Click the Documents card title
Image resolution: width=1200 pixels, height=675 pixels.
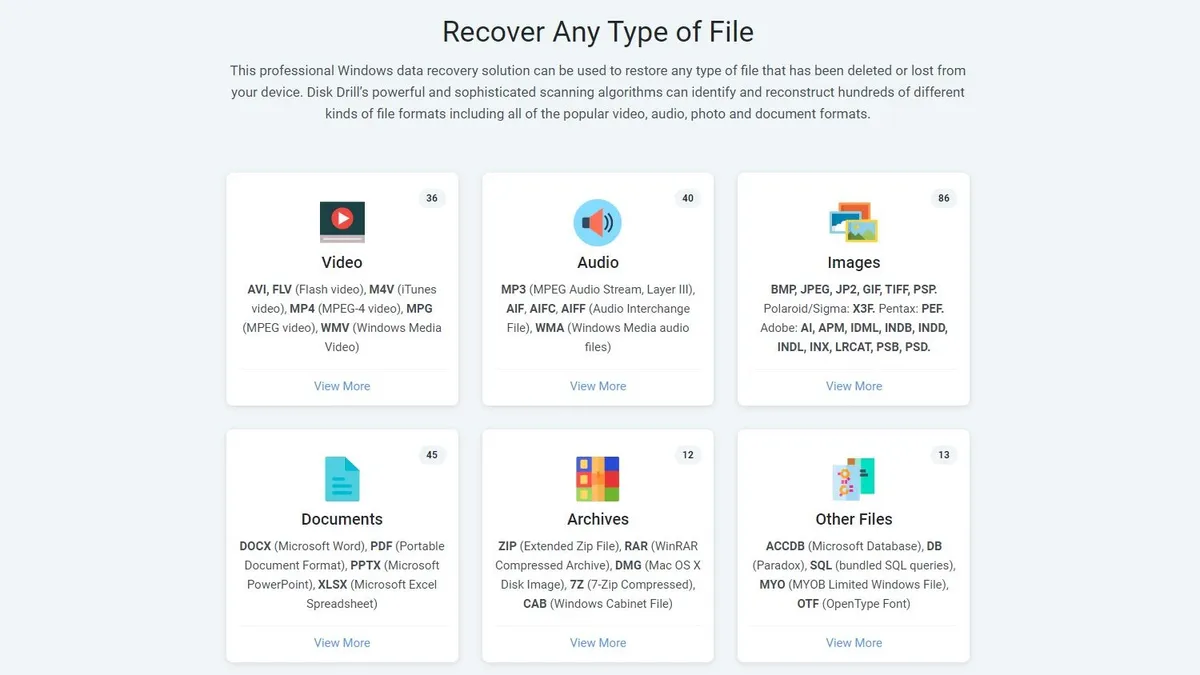pyautogui.click(x=342, y=519)
